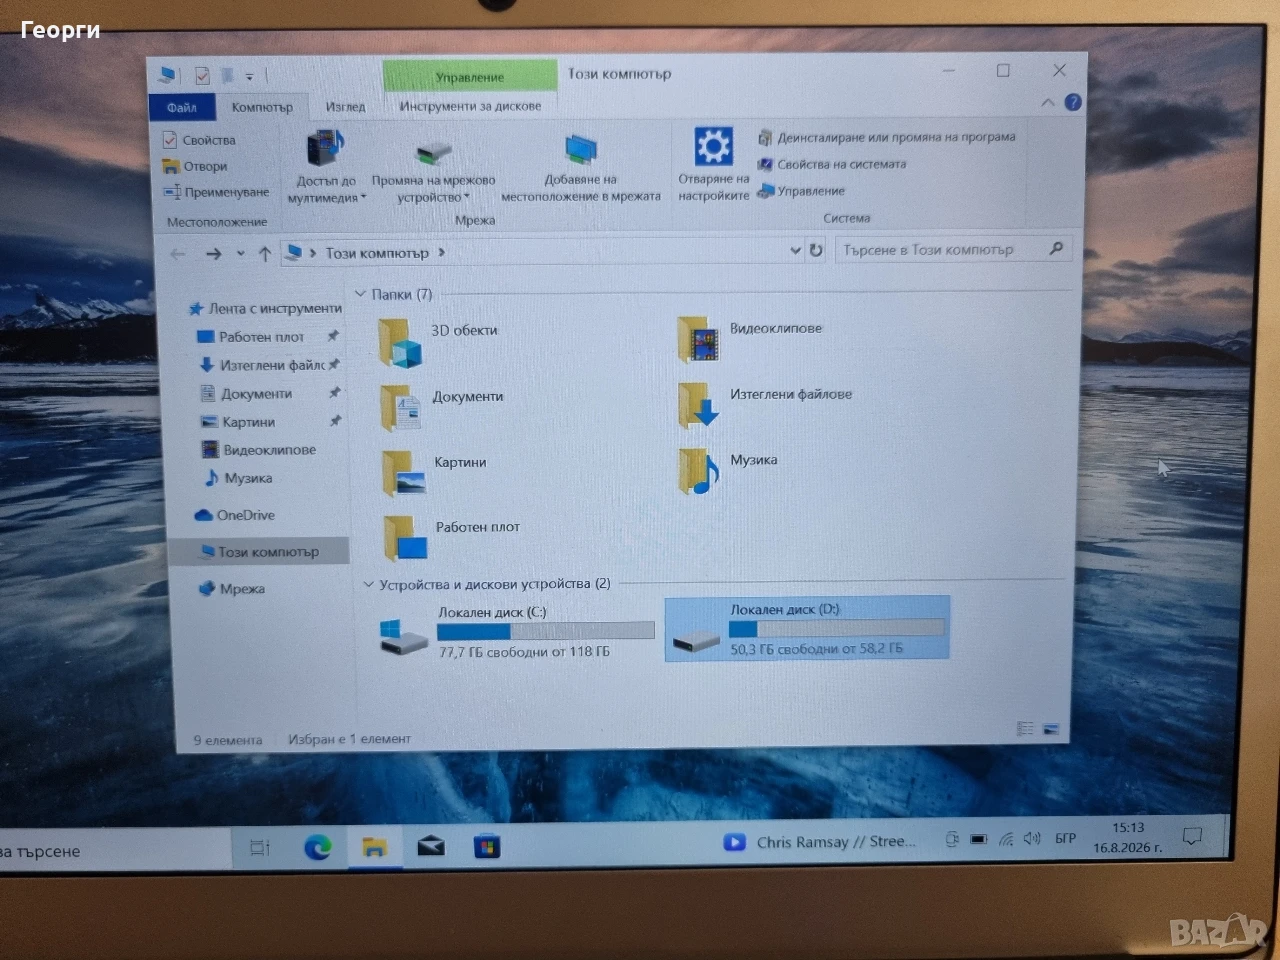Collapse the ribbon with the chevron
Image resolution: width=1280 pixels, height=960 pixels.
[x=1047, y=102]
